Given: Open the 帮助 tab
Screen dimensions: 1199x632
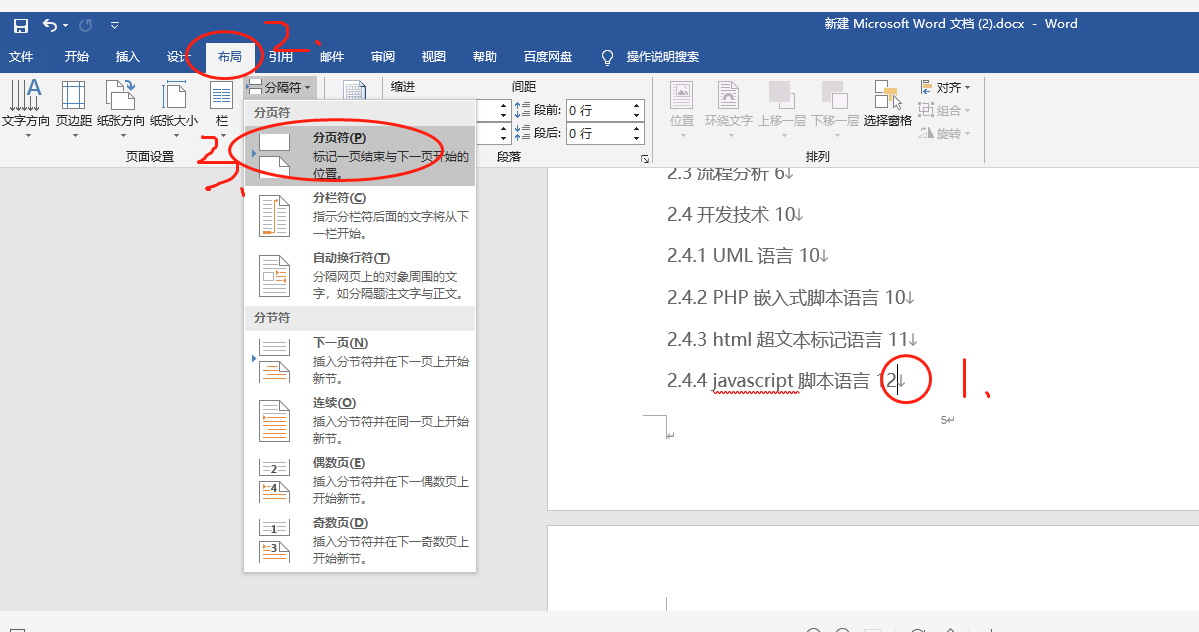Looking at the screenshot, I should 485,57.
